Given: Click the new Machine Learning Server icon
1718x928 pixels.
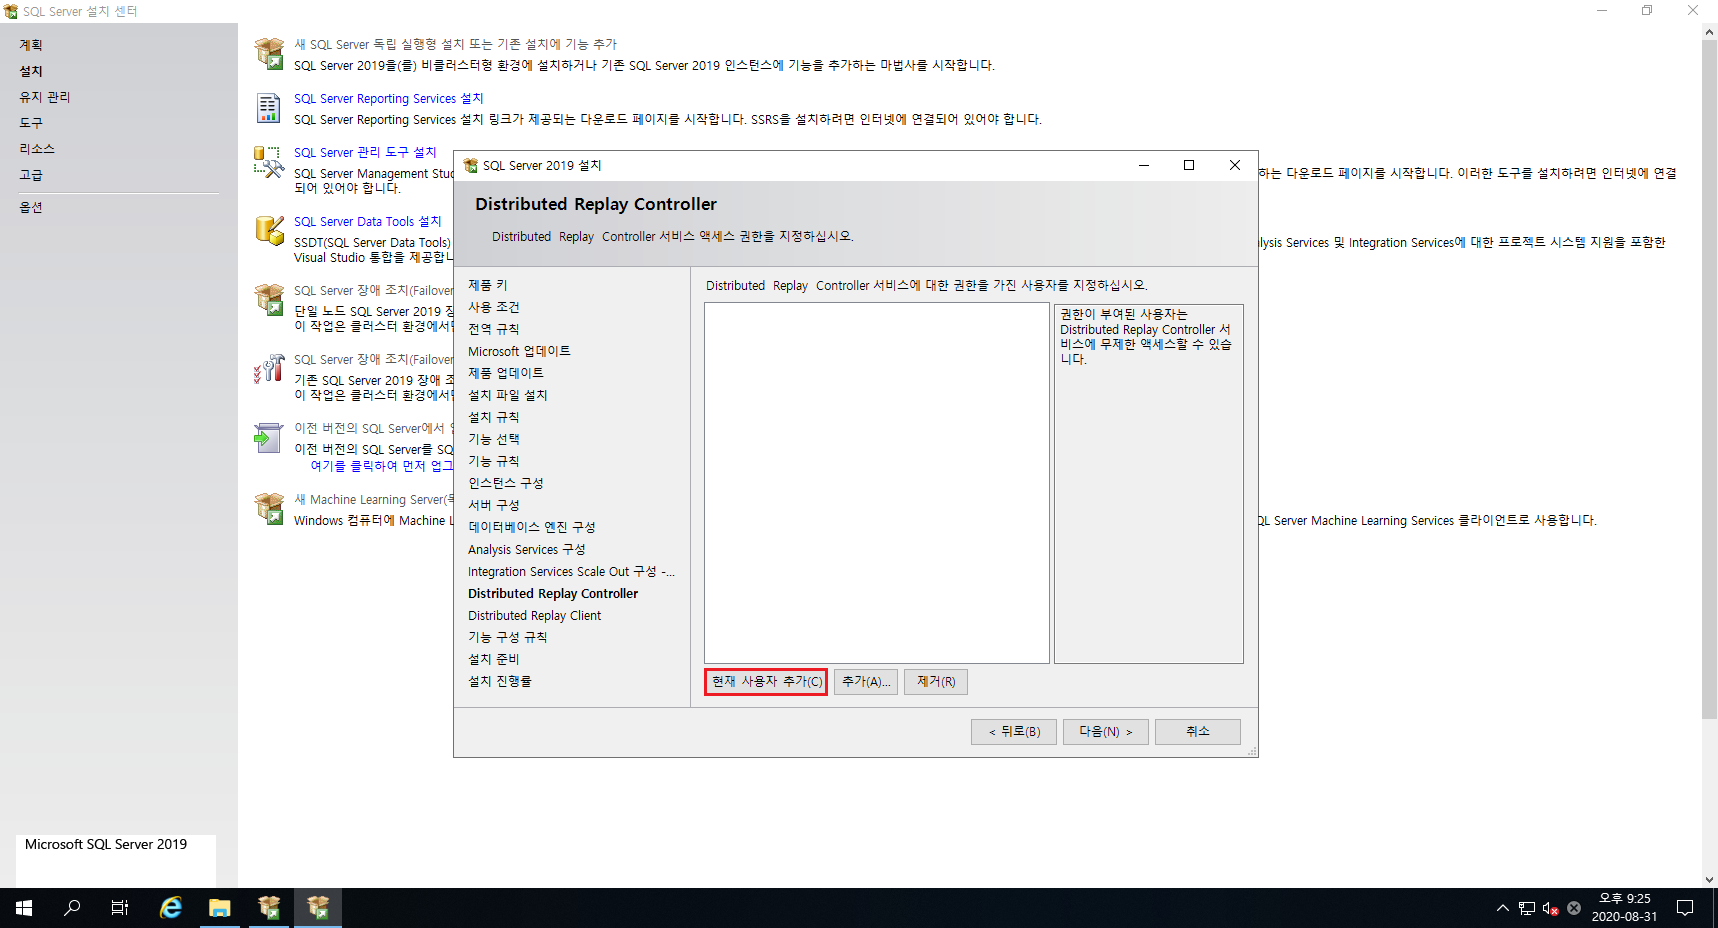Looking at the screenshot, I should coord(269,509).
